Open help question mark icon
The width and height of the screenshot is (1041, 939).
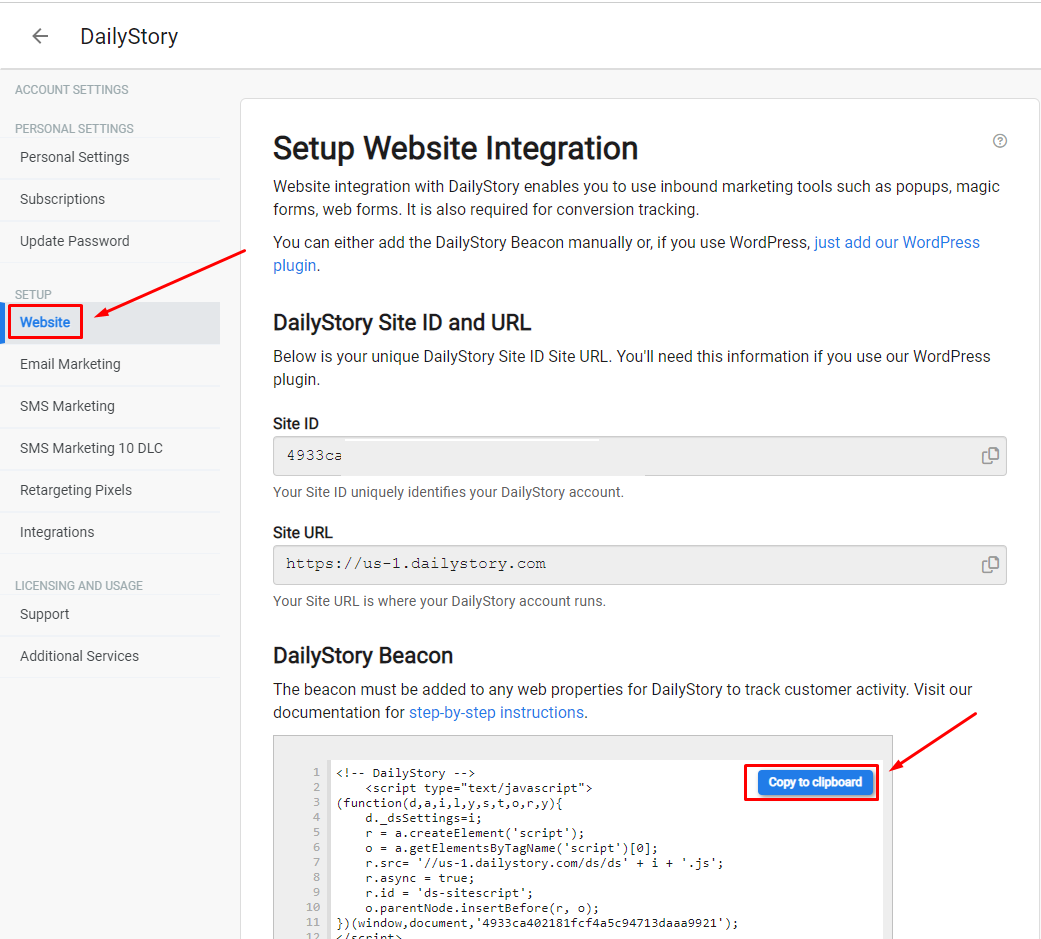pyautogui.click(x=999, y=141)
